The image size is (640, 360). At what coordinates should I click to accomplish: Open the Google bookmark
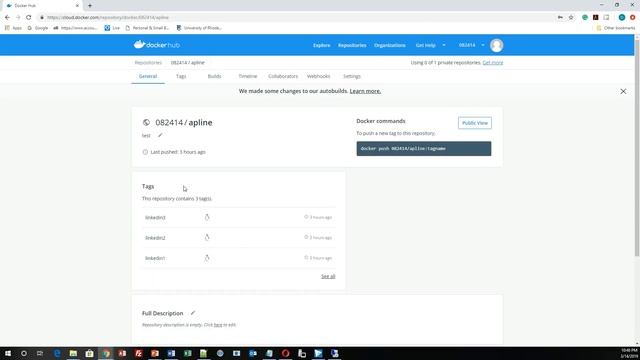click(x=38, y=28)
